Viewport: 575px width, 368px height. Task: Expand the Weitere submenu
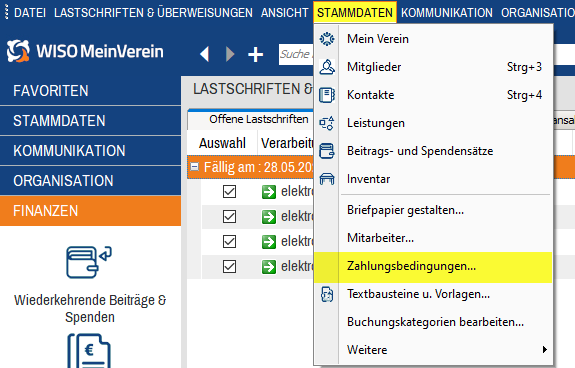point(433,350)
